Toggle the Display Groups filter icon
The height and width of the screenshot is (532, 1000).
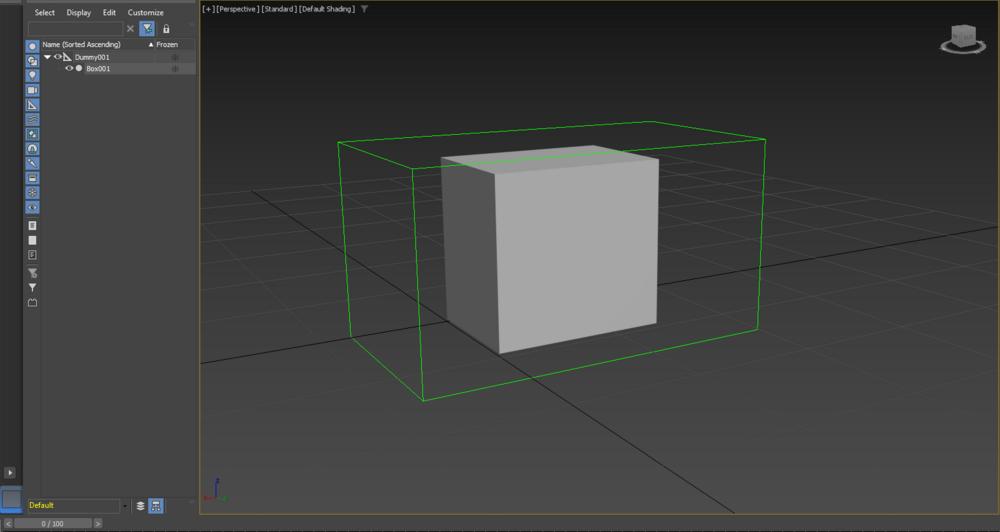point(33,135)
